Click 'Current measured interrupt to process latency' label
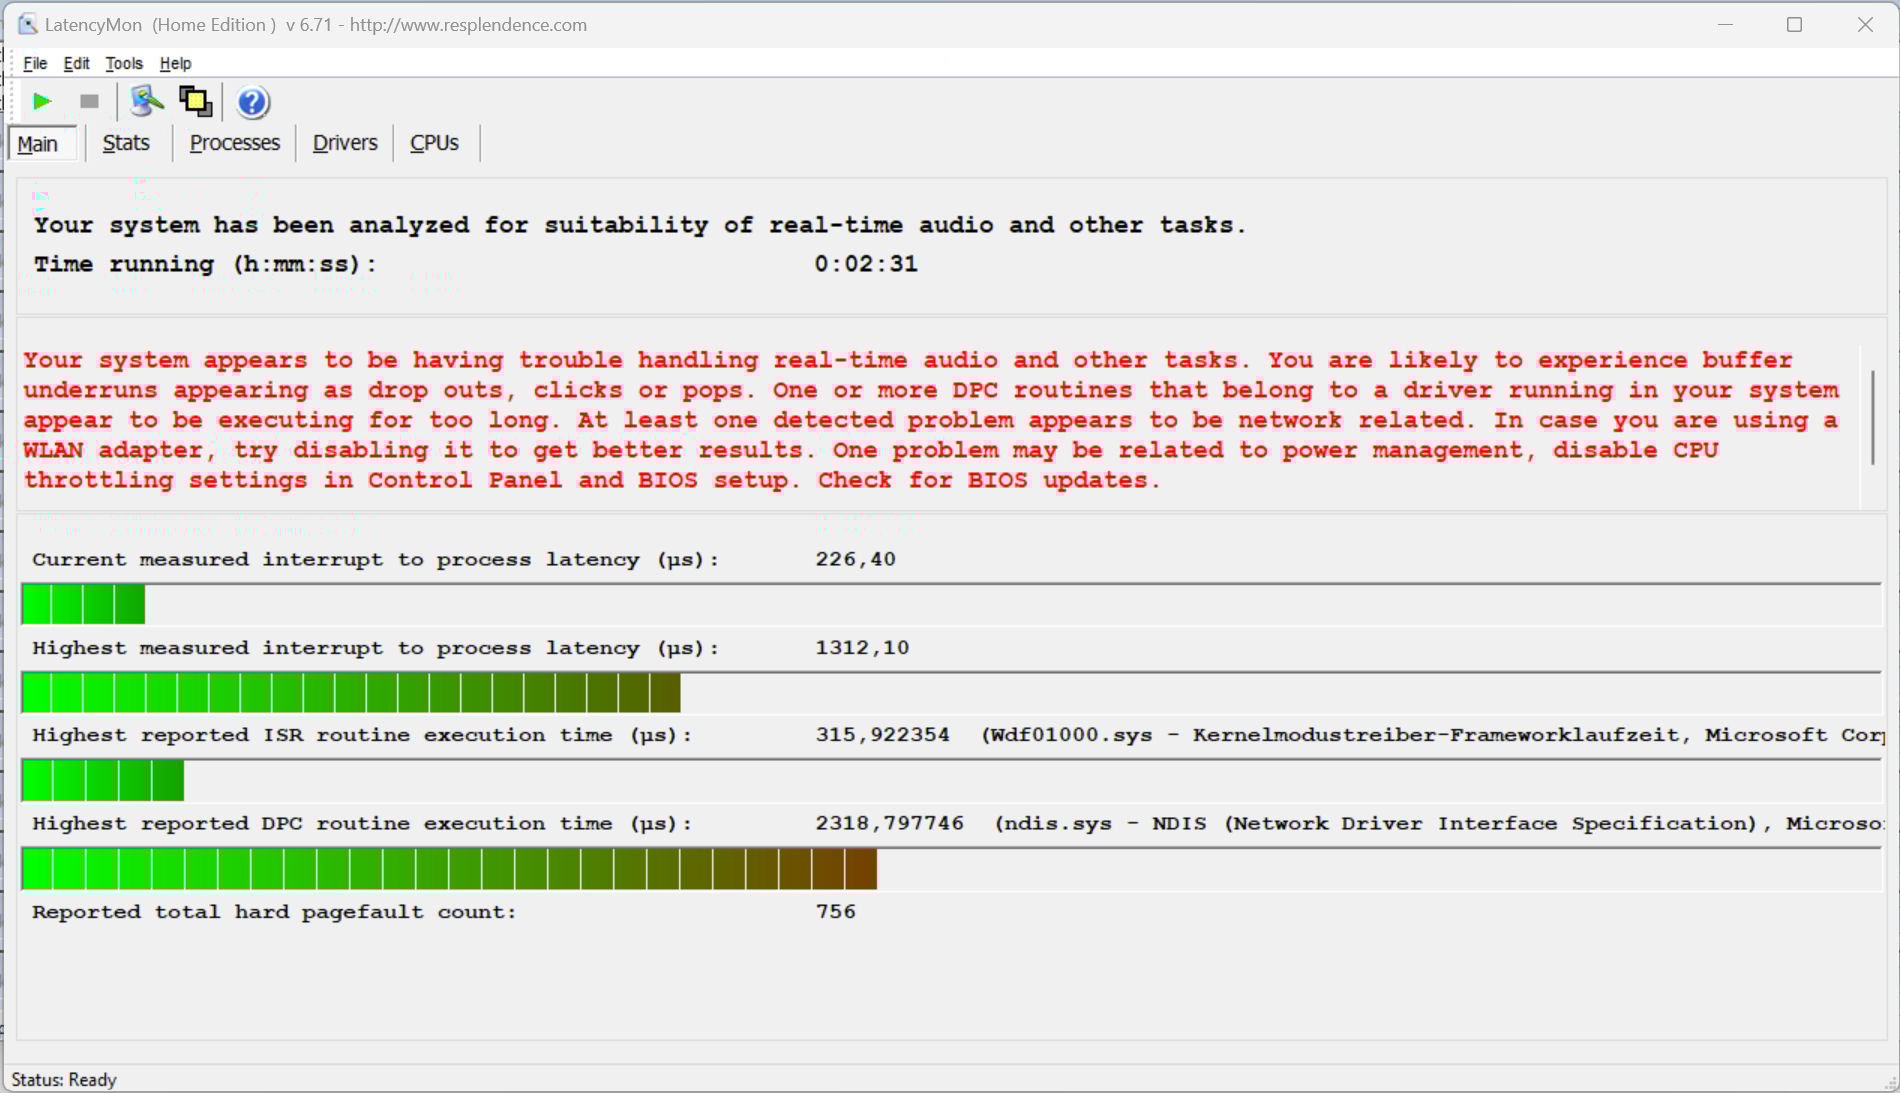 (376, 559)
